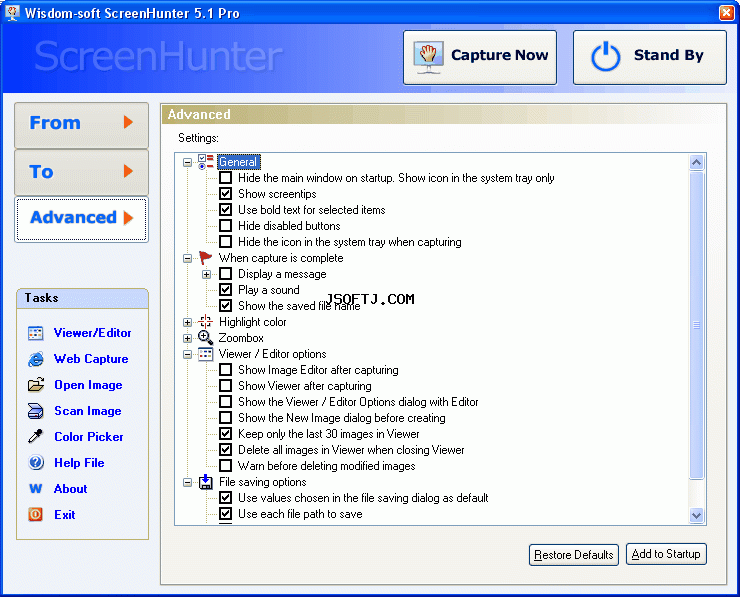This screenshot has height=597, width=740.
Task: Click the Color Picker link
Action: (x=89, y=437)
